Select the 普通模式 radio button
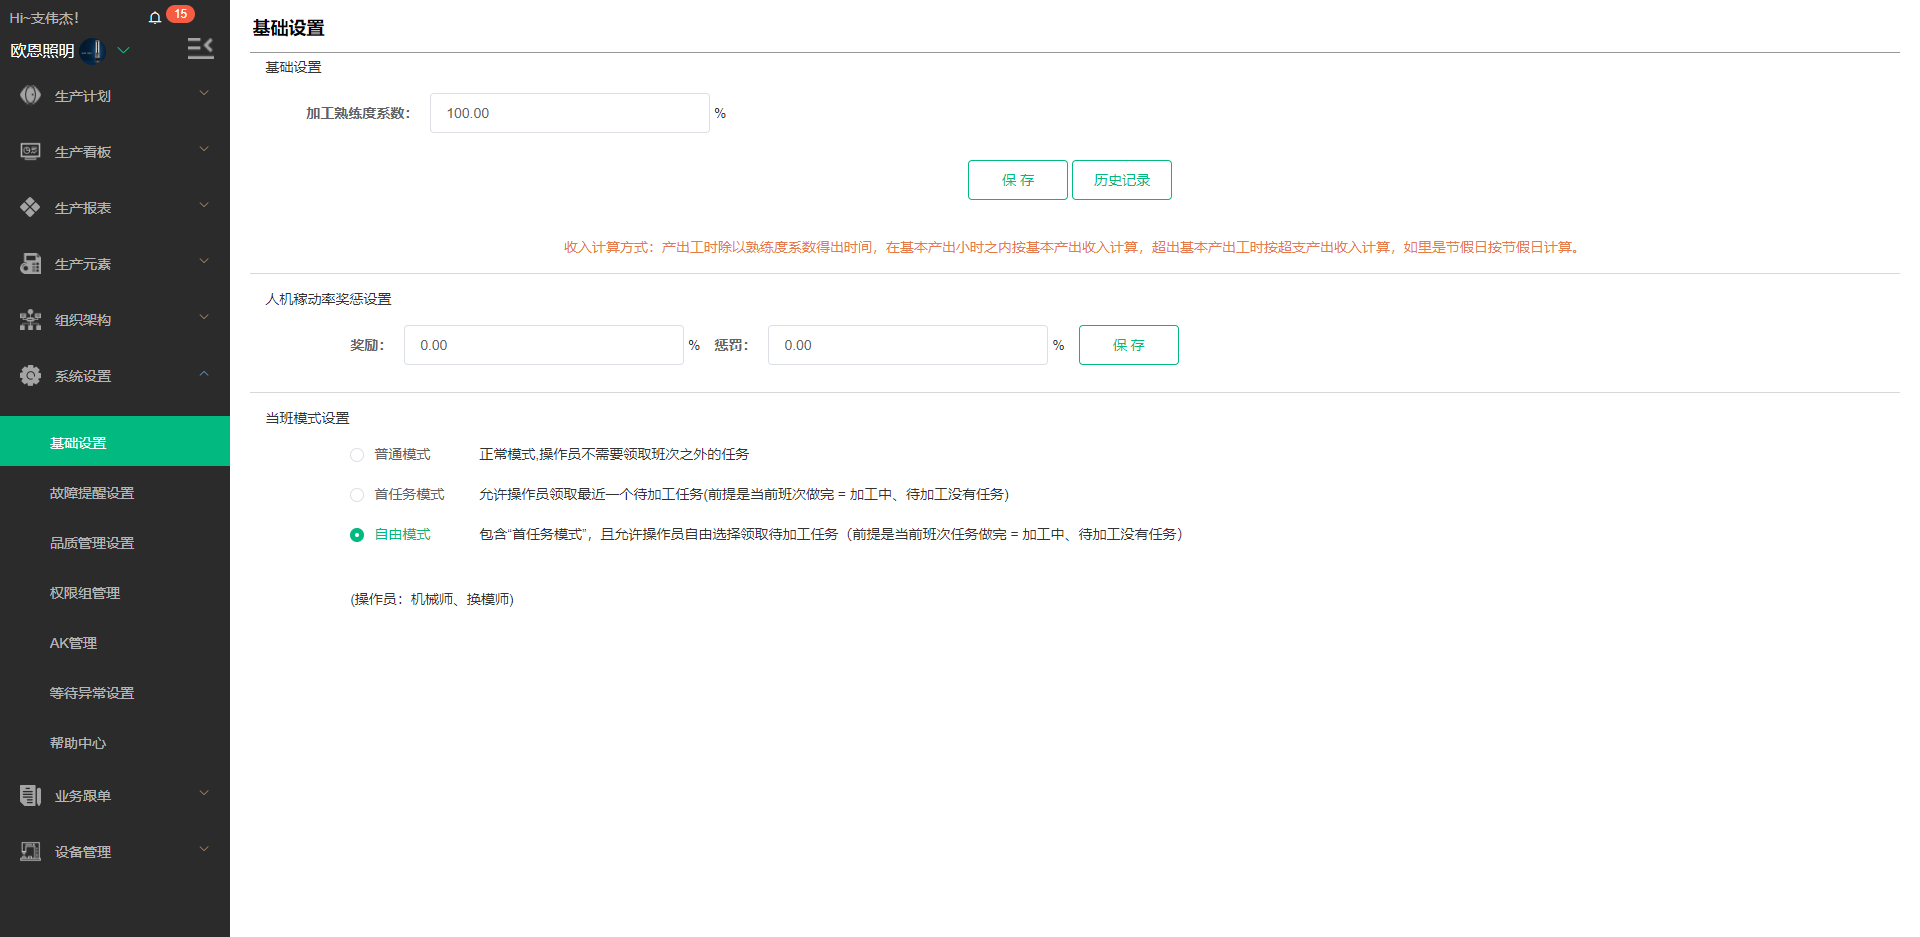Viewport: 1920px width, 937px height. [x=357, y=455]
